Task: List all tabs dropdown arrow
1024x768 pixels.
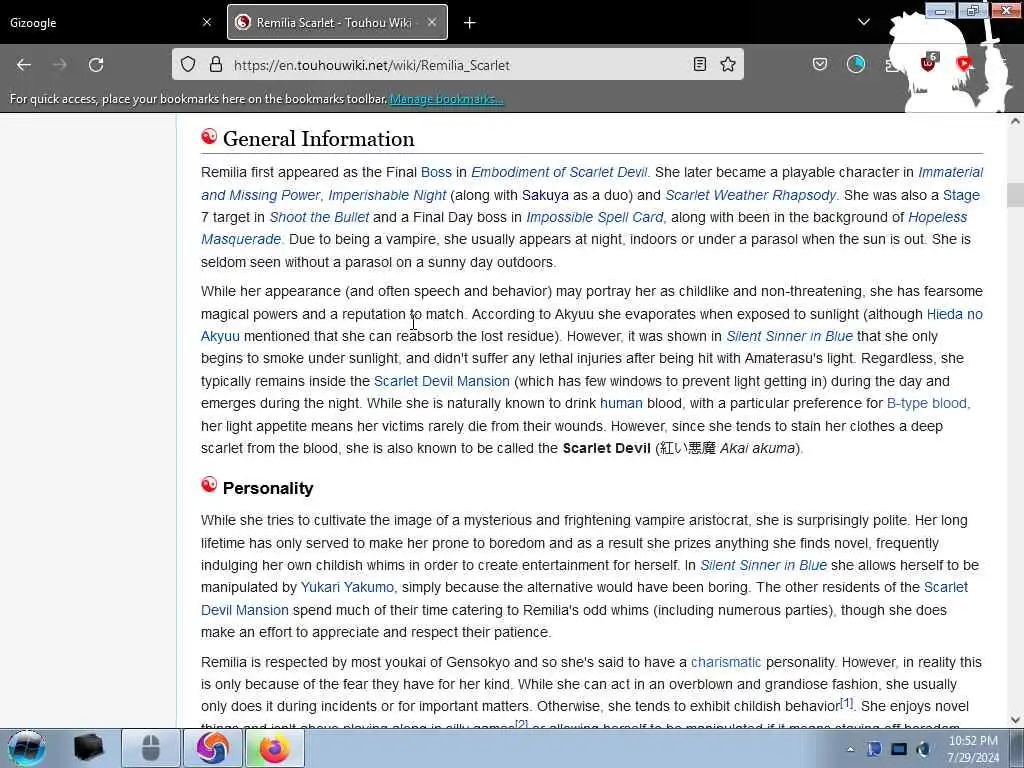Action: coord(863,22)
